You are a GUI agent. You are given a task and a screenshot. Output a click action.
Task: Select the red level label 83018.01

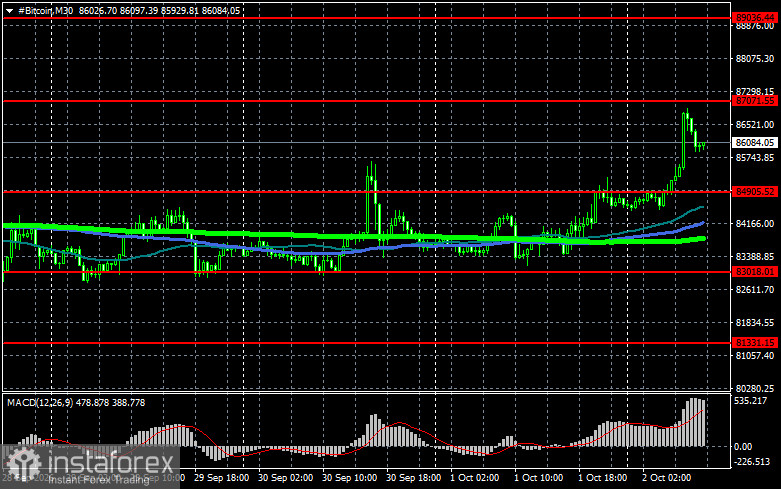point(755,272)
